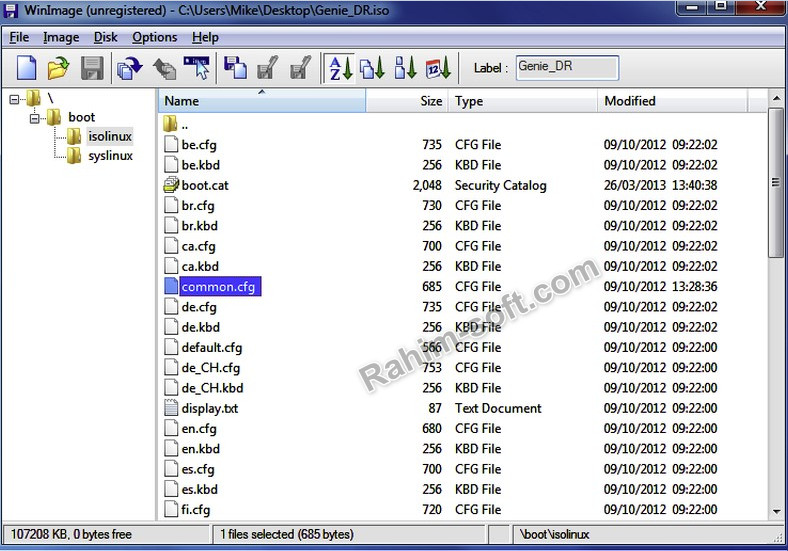Click the Name column header
The image size is (788, 551).
coord(262,101)
